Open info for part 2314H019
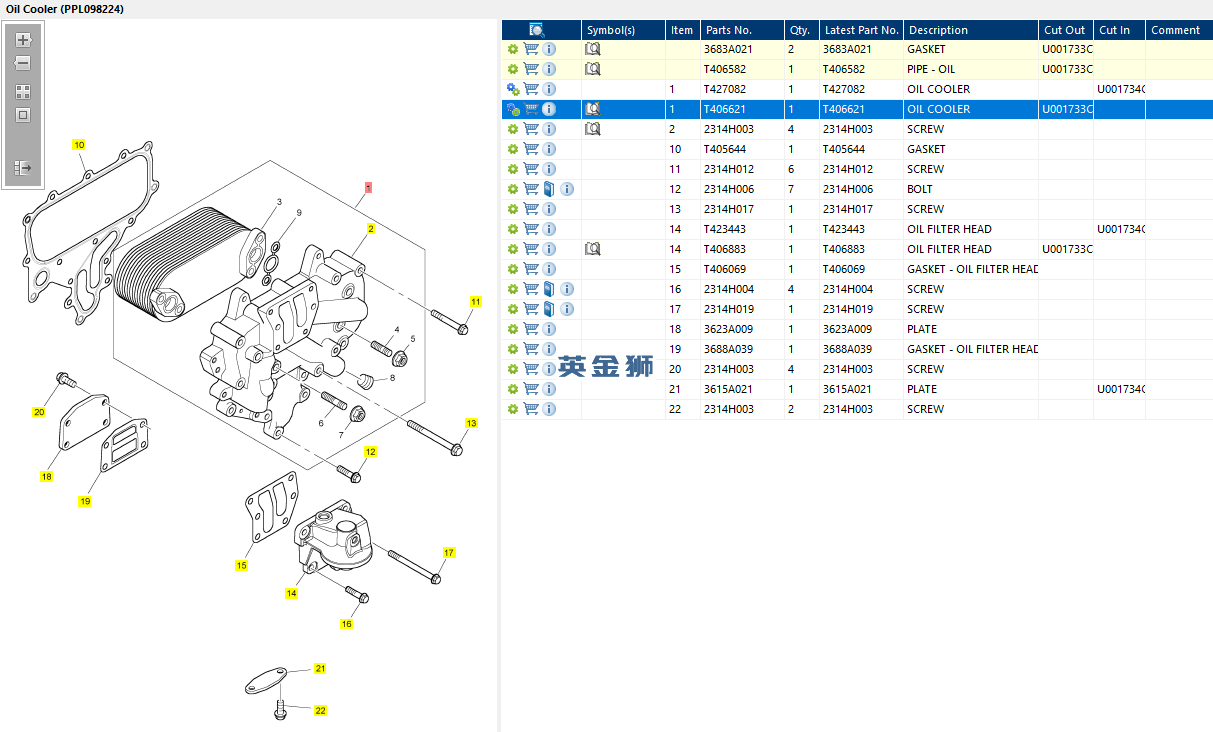The height and width of the screenshot is (732, 1213). click(x=567, y=309)
